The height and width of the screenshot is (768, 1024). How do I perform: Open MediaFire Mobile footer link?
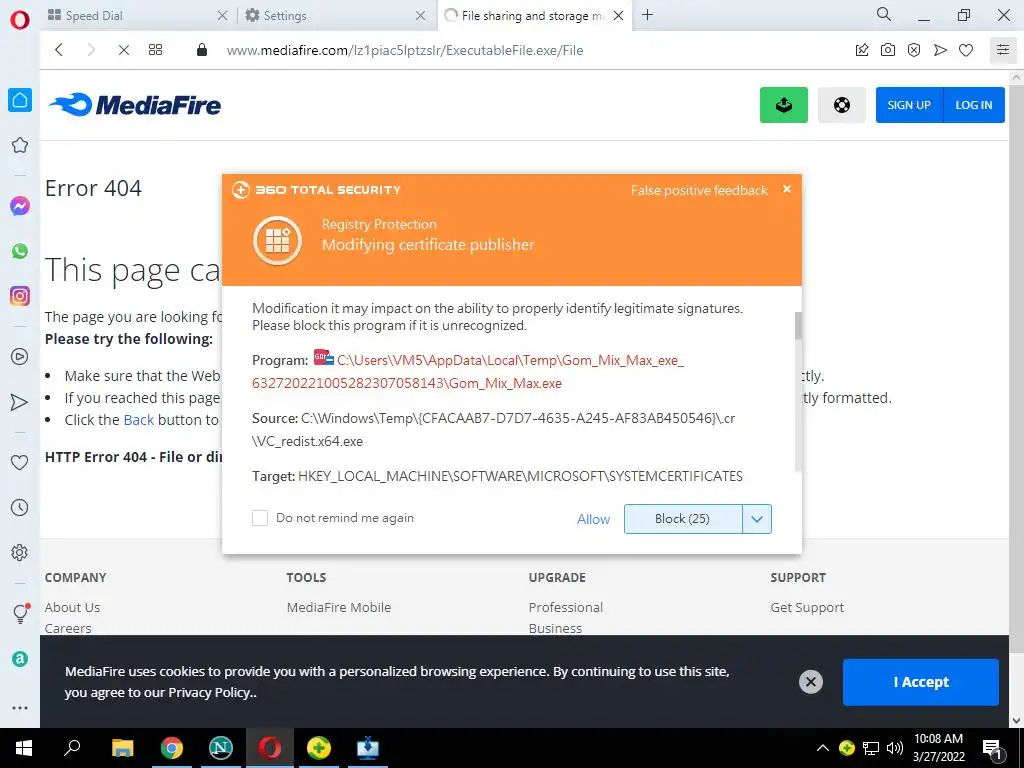click(x=339, y=607)
